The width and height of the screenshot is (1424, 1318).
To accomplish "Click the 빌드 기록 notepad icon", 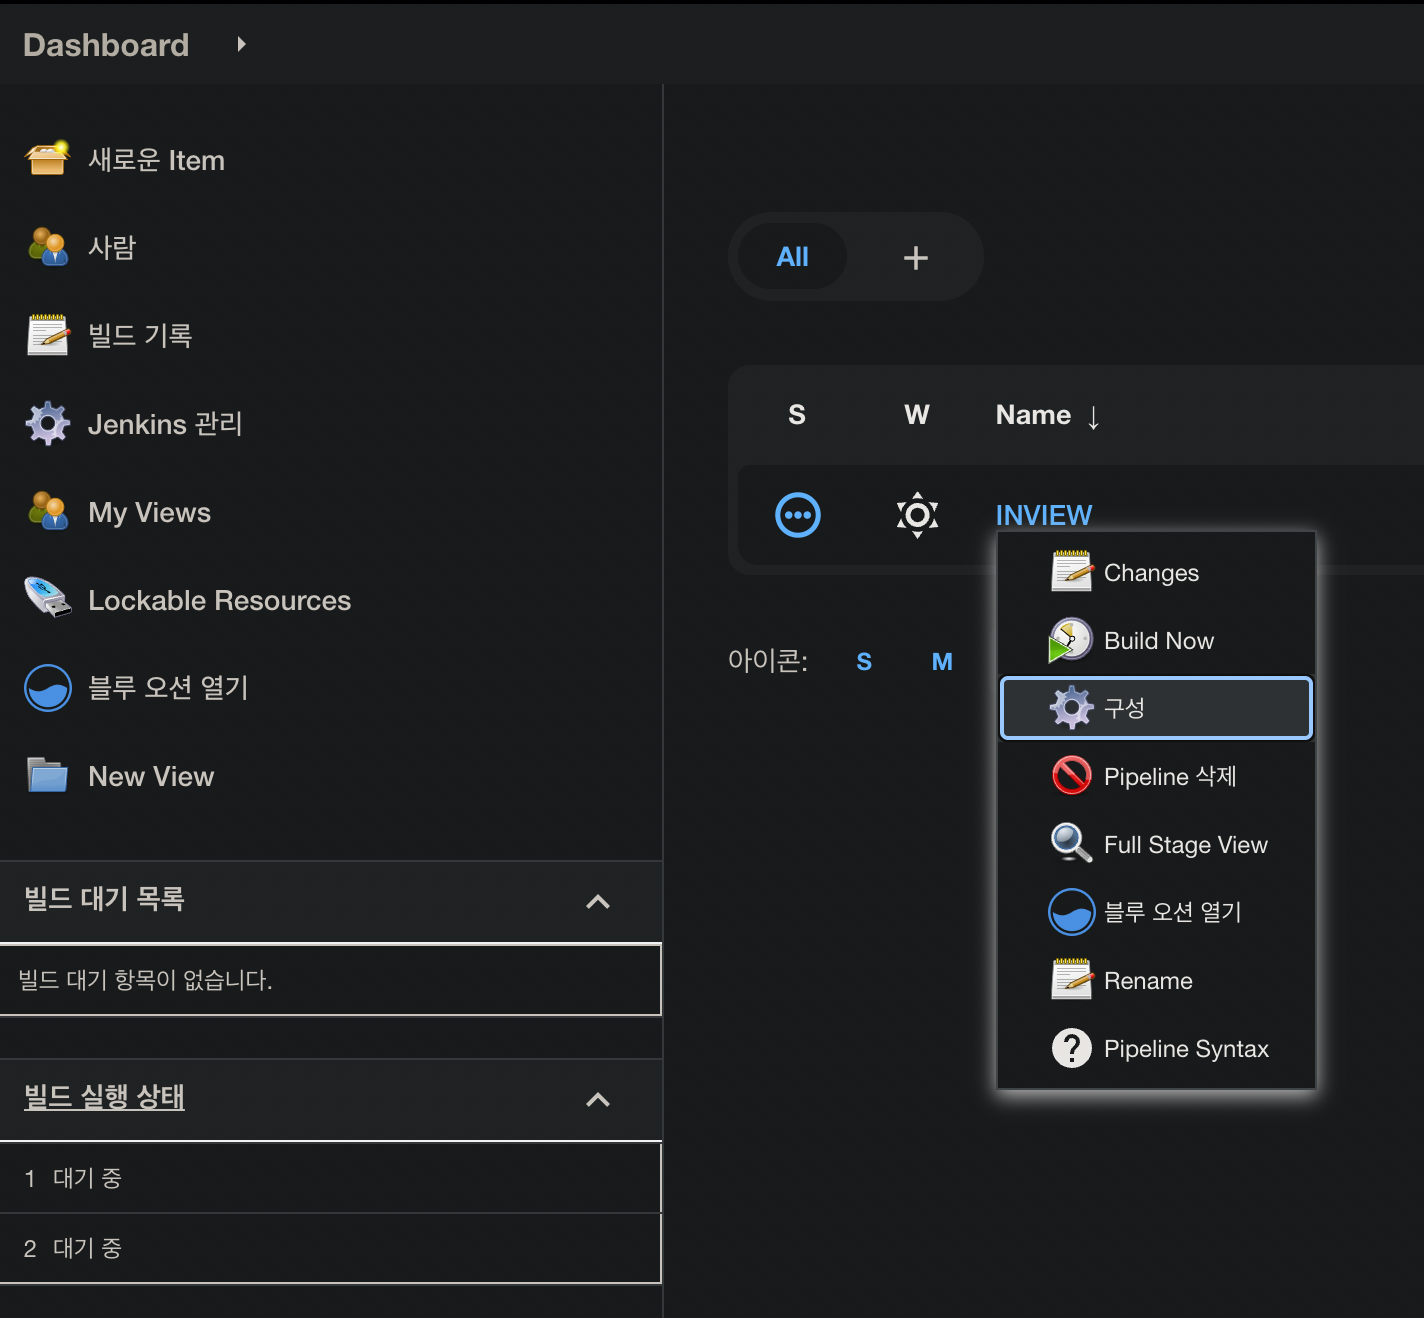I will pyautogui.click(x=47, y=335).
